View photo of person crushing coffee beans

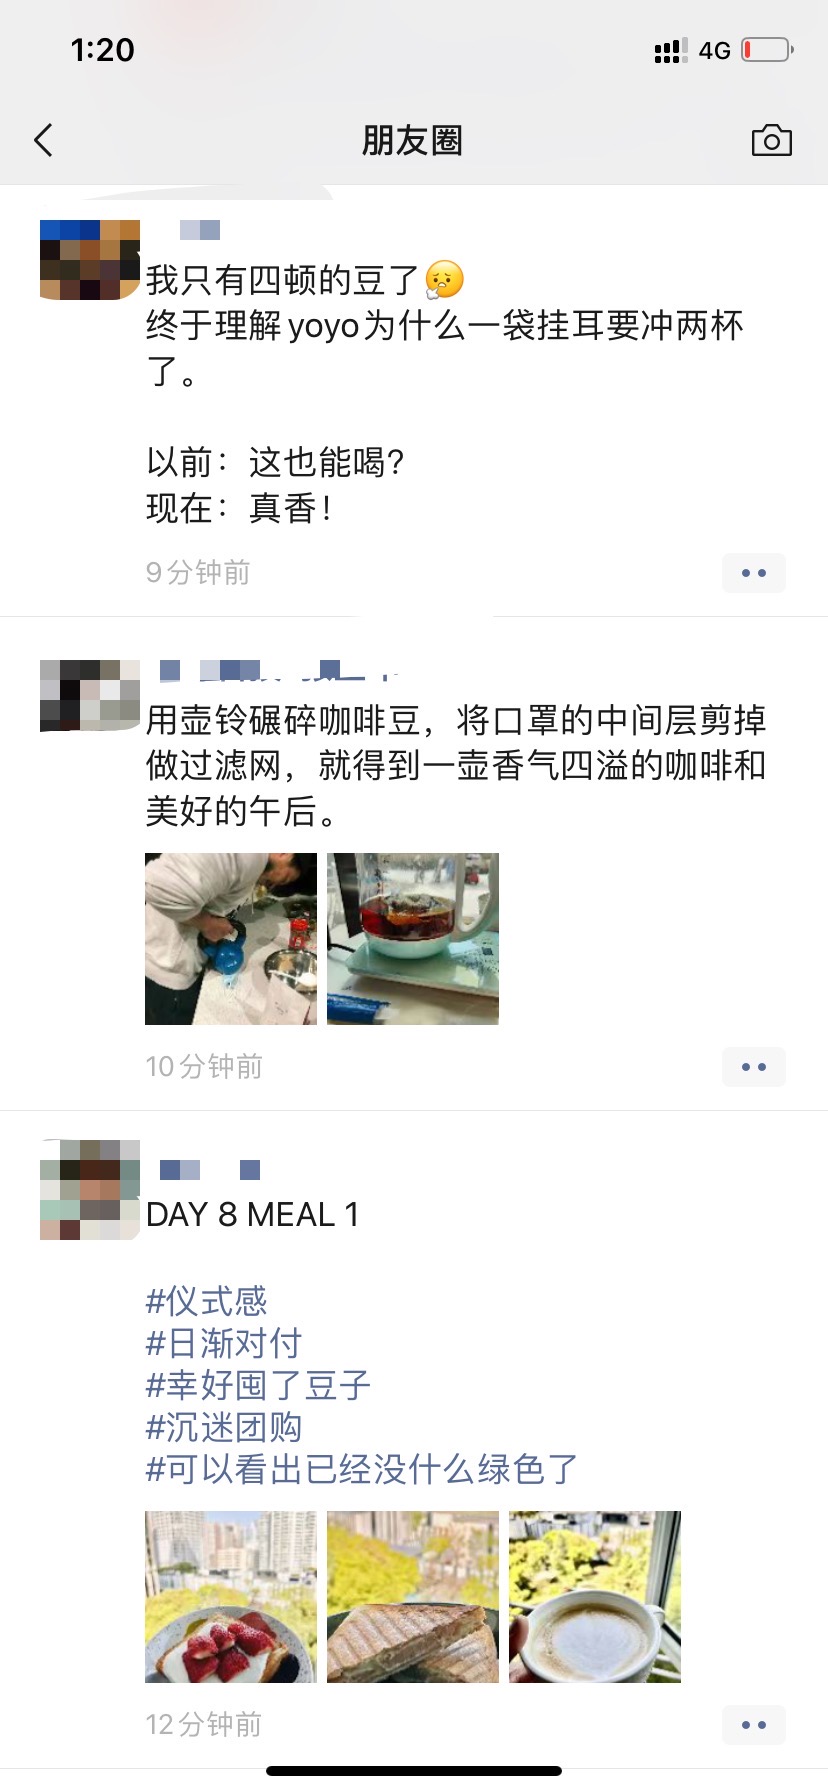[x=231, y=939]
